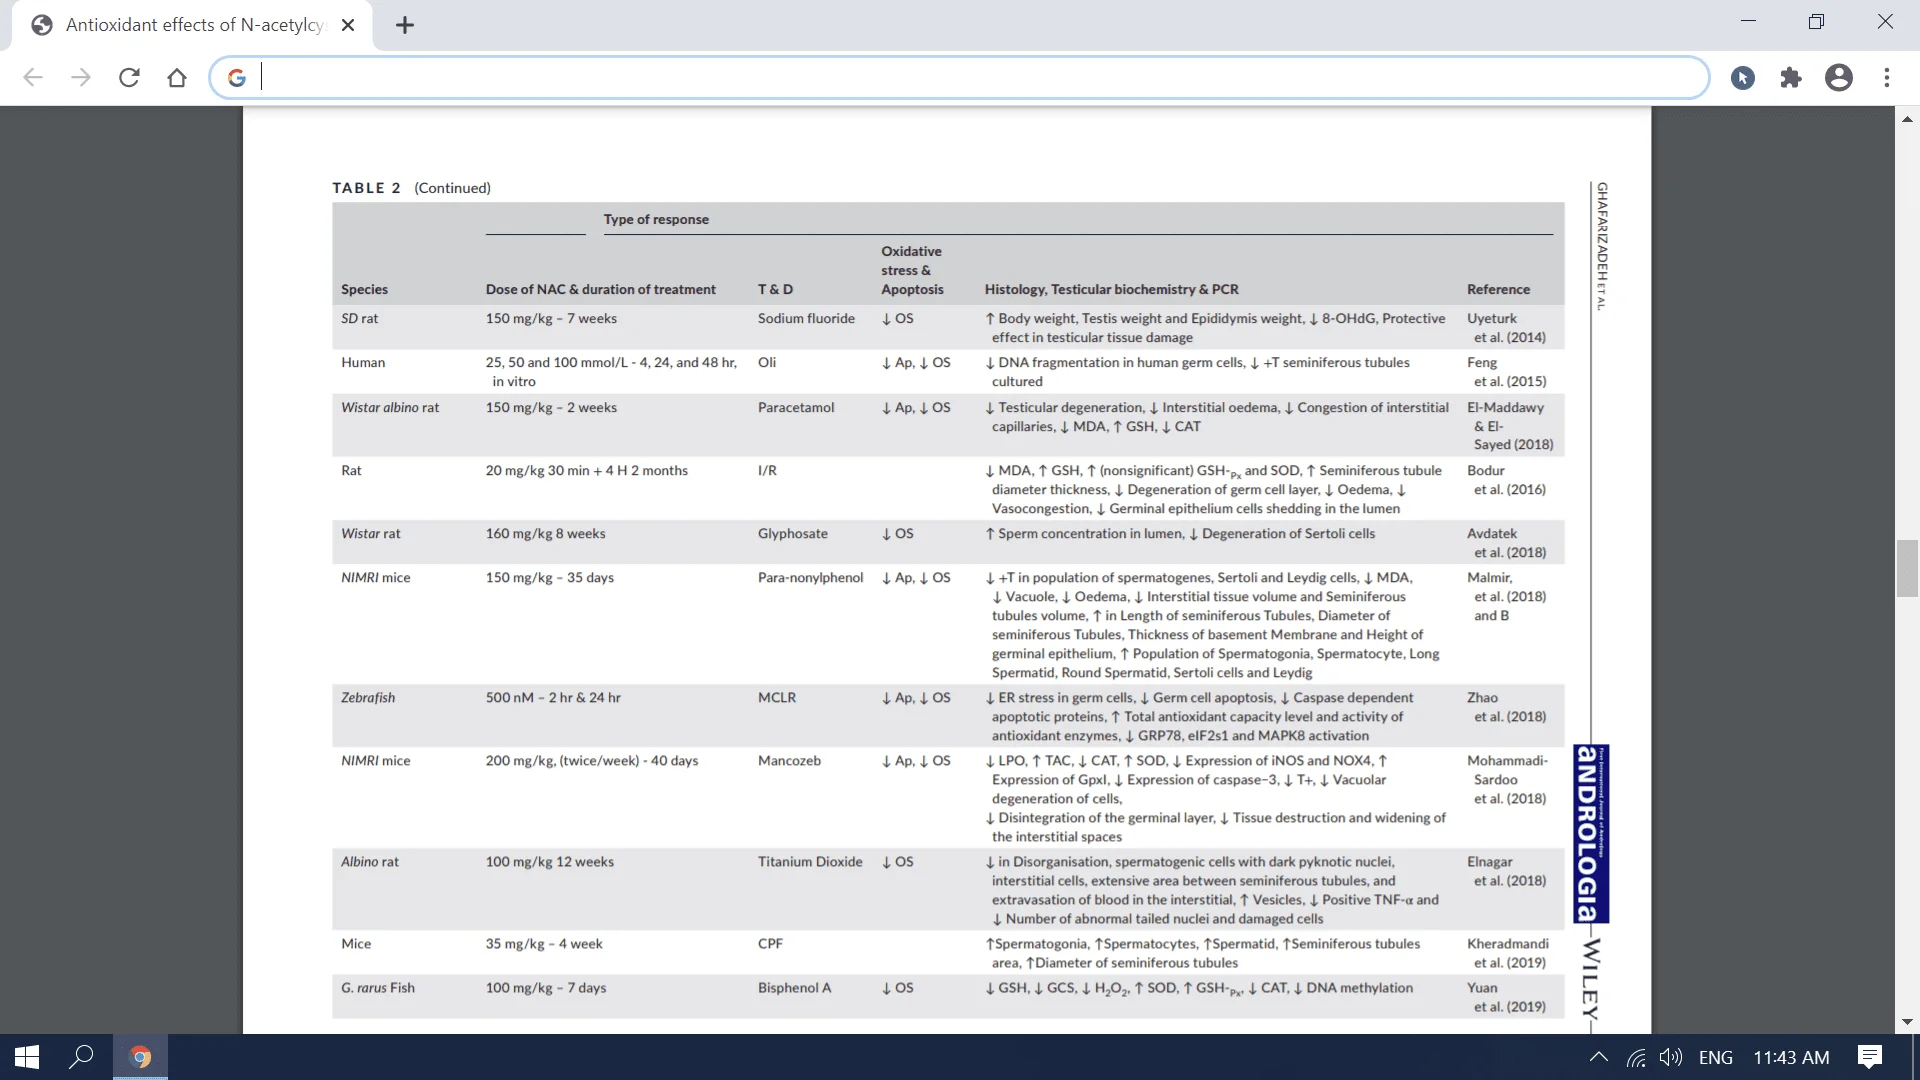Screen dimensions: 1920x1080
Task: Change the ENG input language
Action: click(1716, 1057)
